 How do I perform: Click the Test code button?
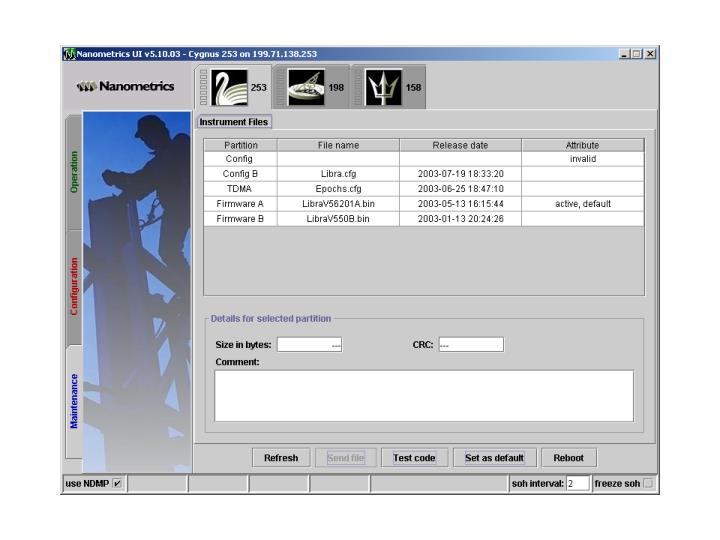tap(414, 458)
